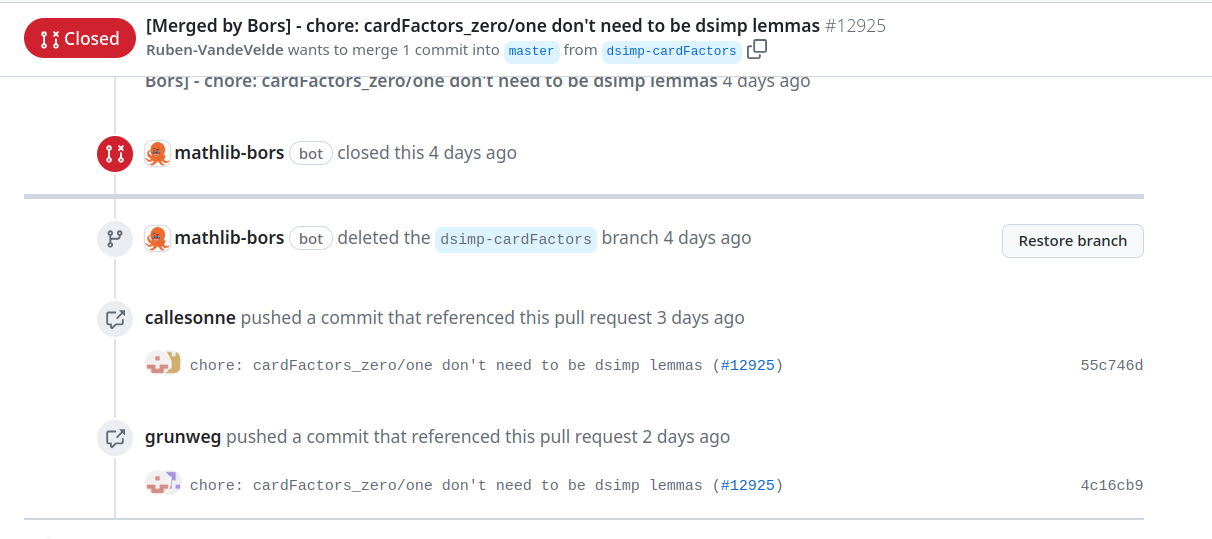The height and width of the screenshot is (539, 1212).
Task: Click dsimp-cardFactors label in deleted branch event
Action: tap(516, 239)
